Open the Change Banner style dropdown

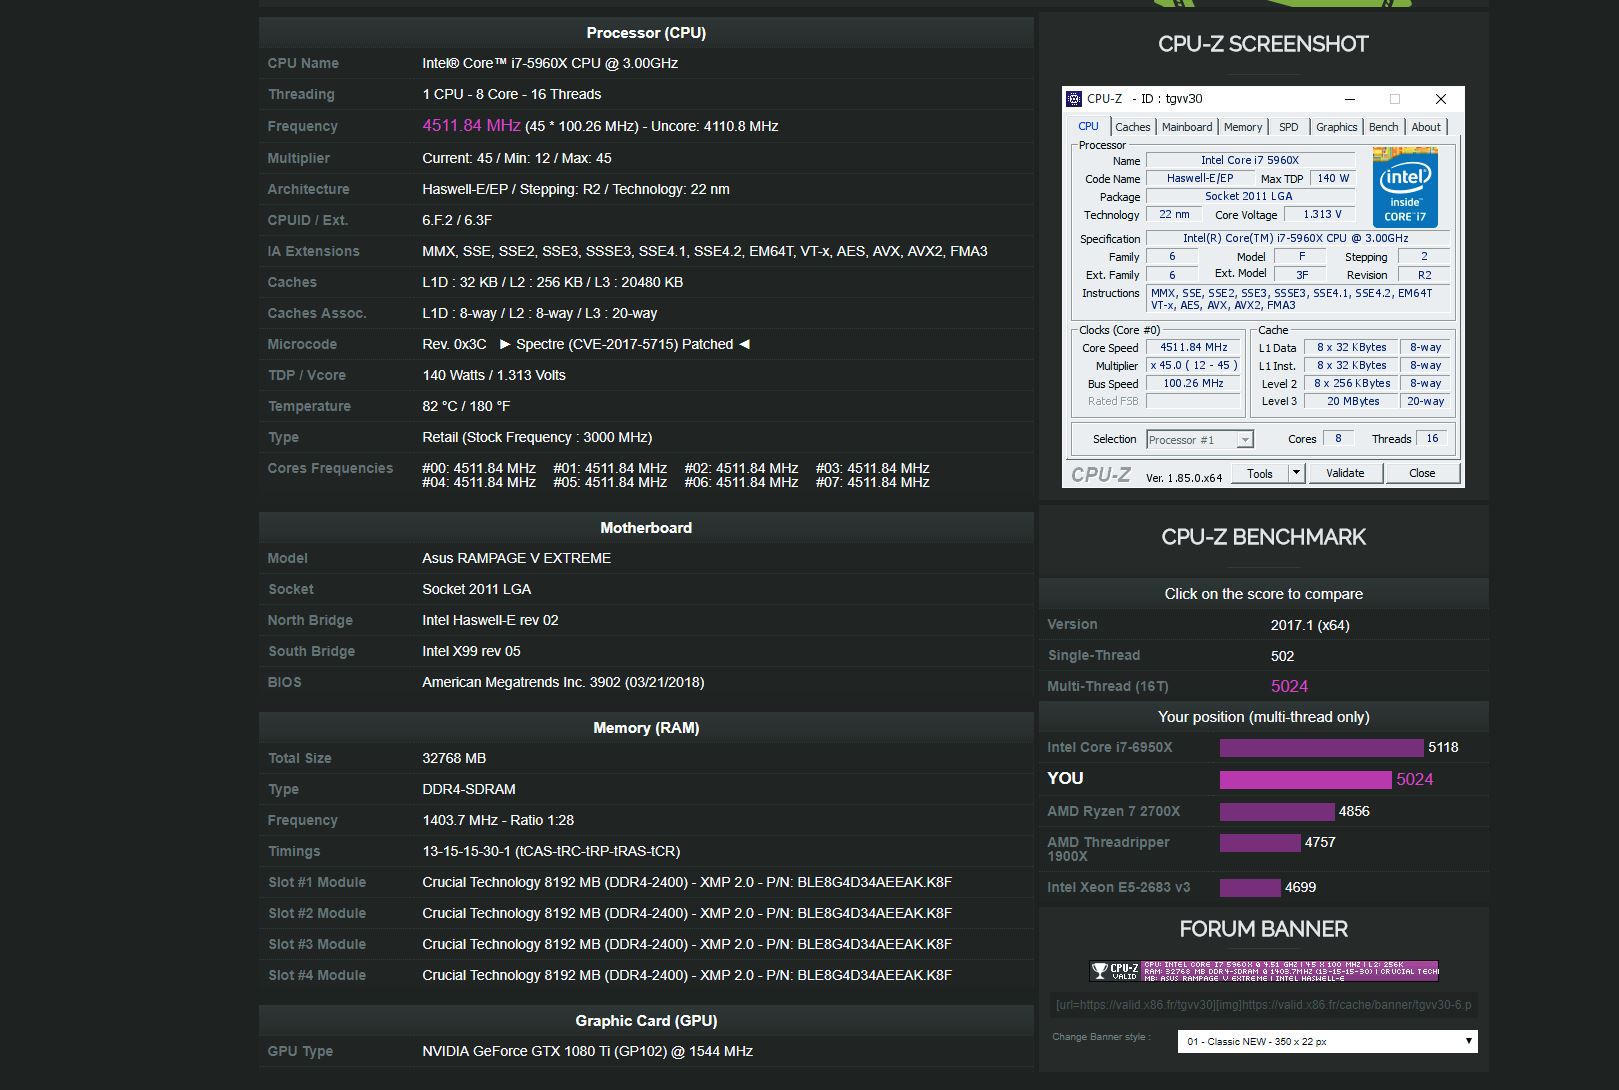pyautogui.click(x=1328, y=1041)
